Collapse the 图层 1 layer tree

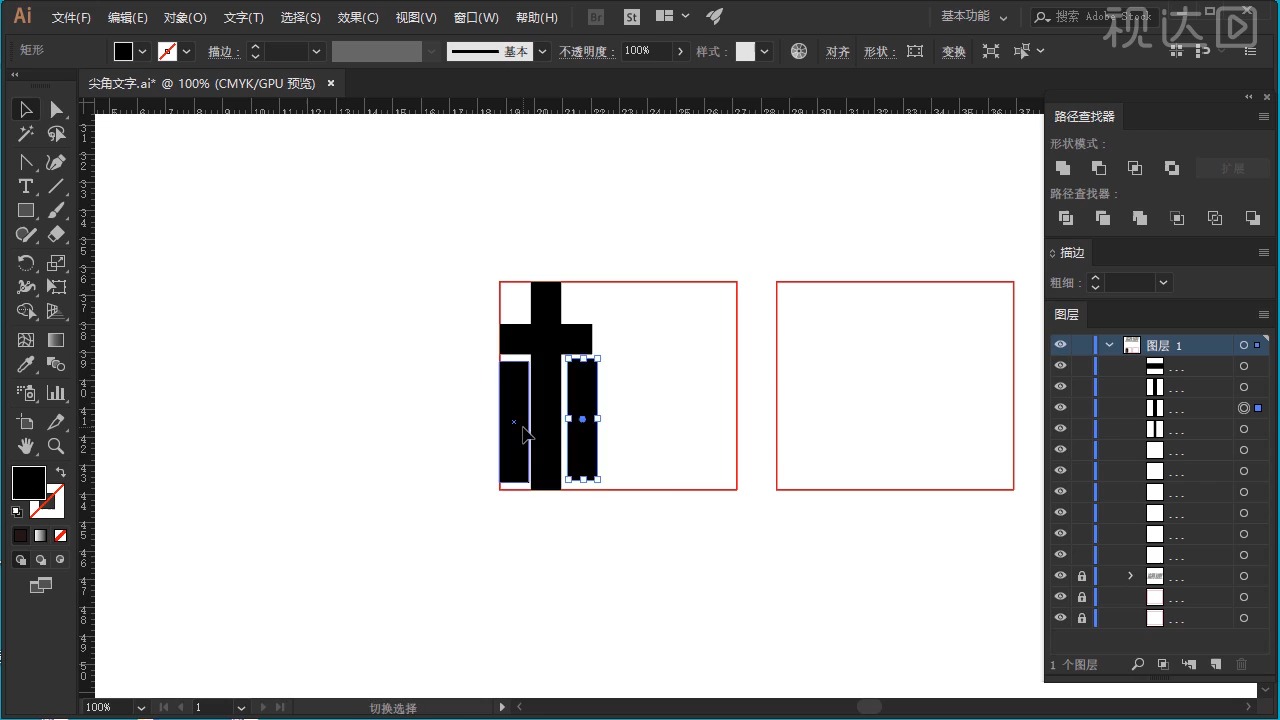pyautogui.click(x=1109, y=345)
